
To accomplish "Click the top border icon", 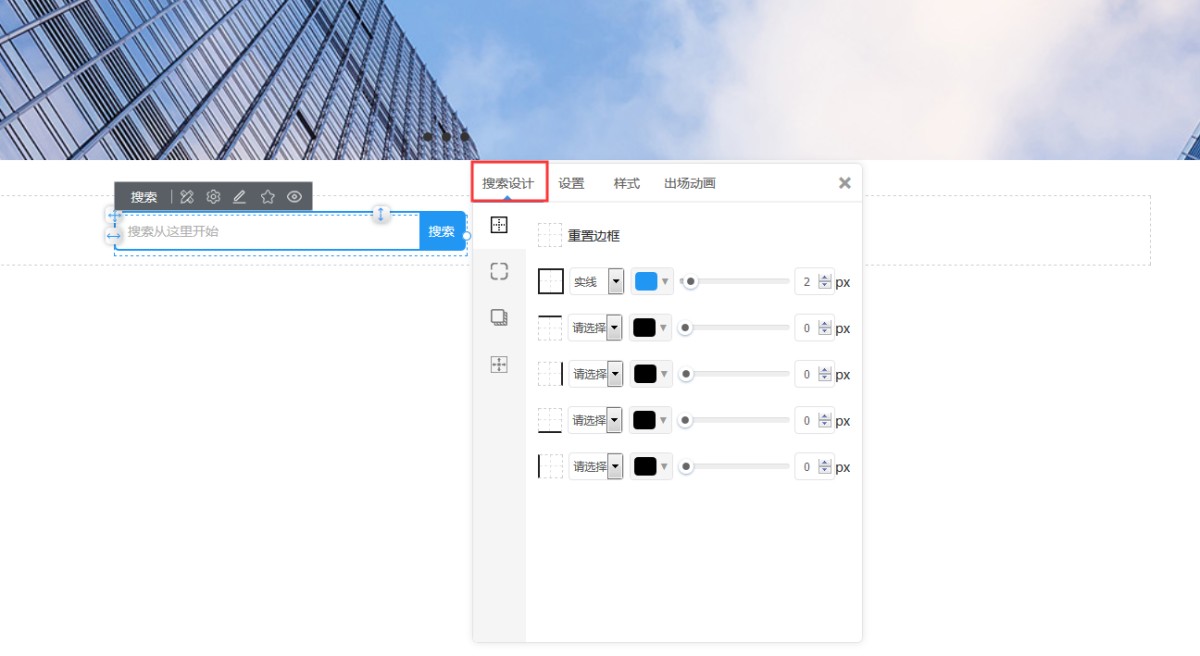I will 550,327.
